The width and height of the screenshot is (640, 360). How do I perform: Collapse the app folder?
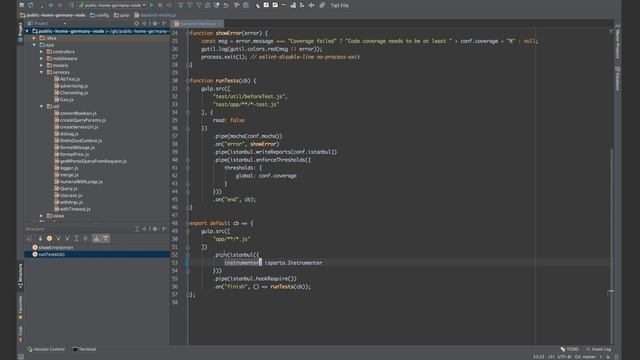(34, 45)
